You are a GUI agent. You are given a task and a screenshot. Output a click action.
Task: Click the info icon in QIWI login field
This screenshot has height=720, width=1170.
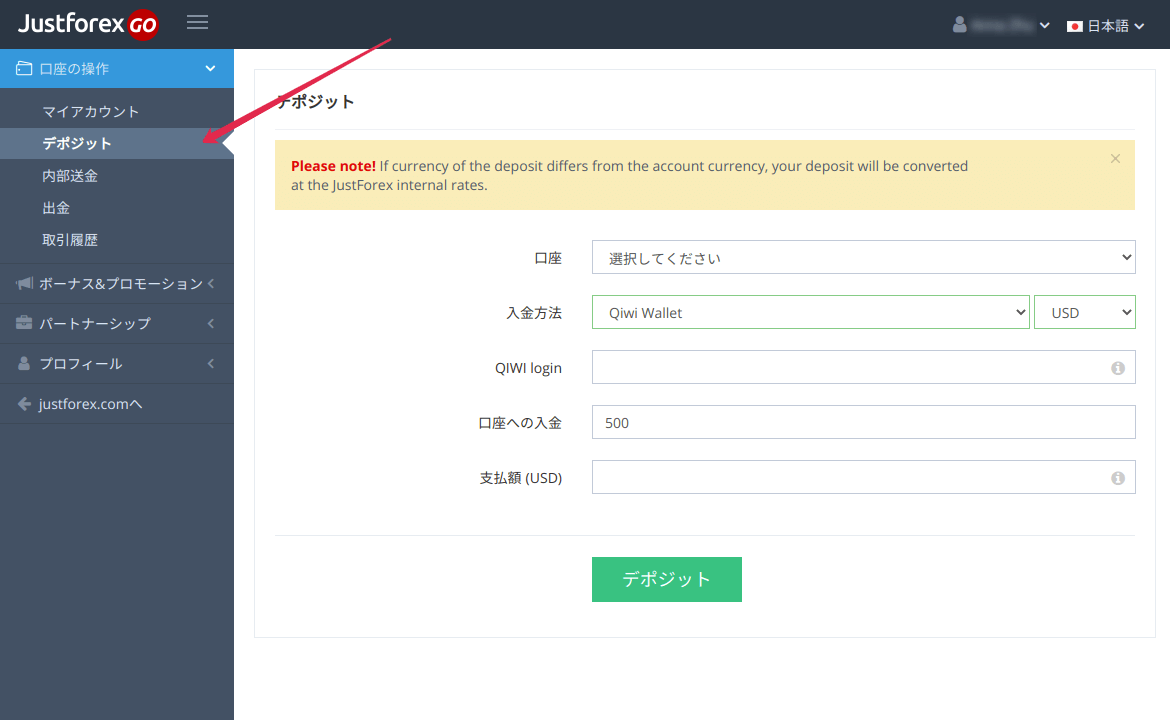pos(1118,368)
